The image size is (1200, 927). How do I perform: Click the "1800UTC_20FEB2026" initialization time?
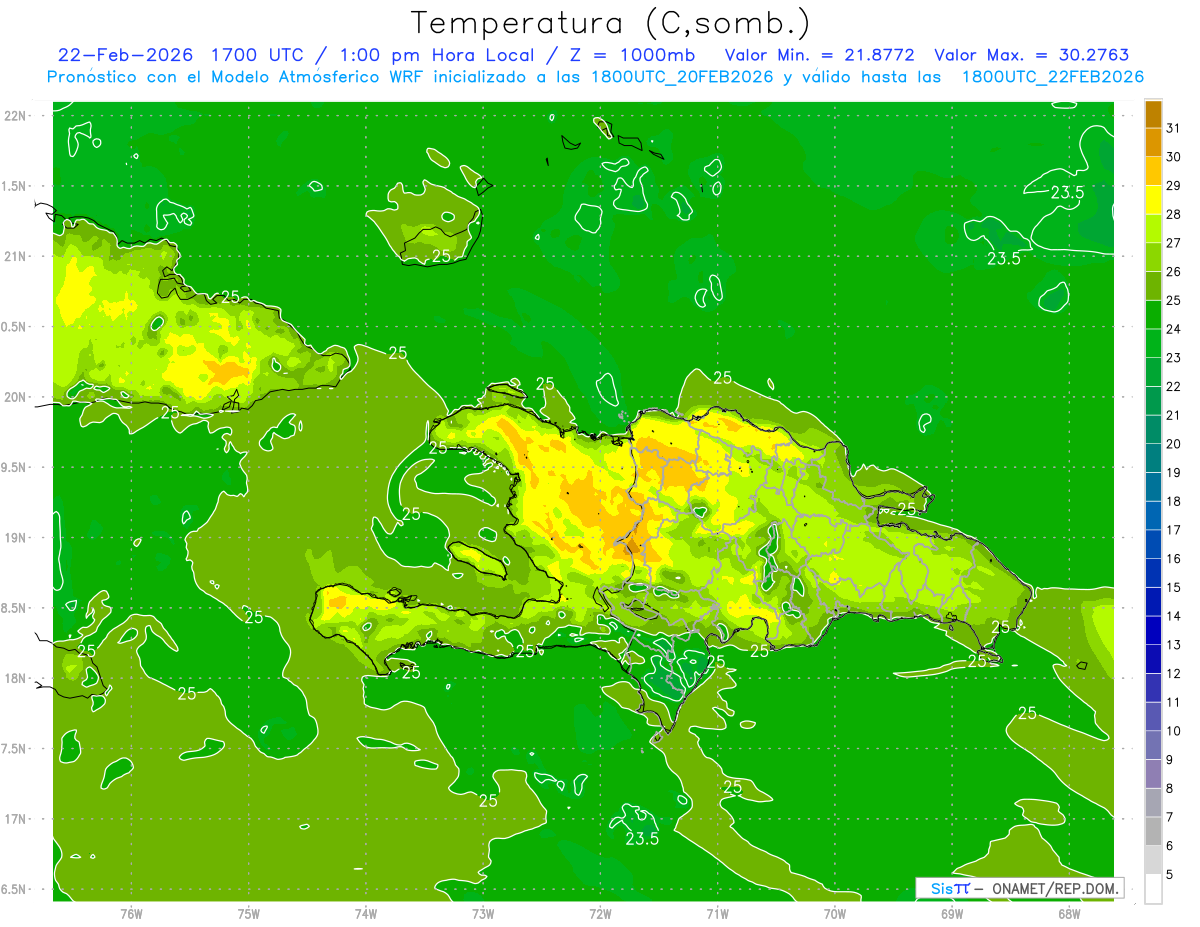682,77
